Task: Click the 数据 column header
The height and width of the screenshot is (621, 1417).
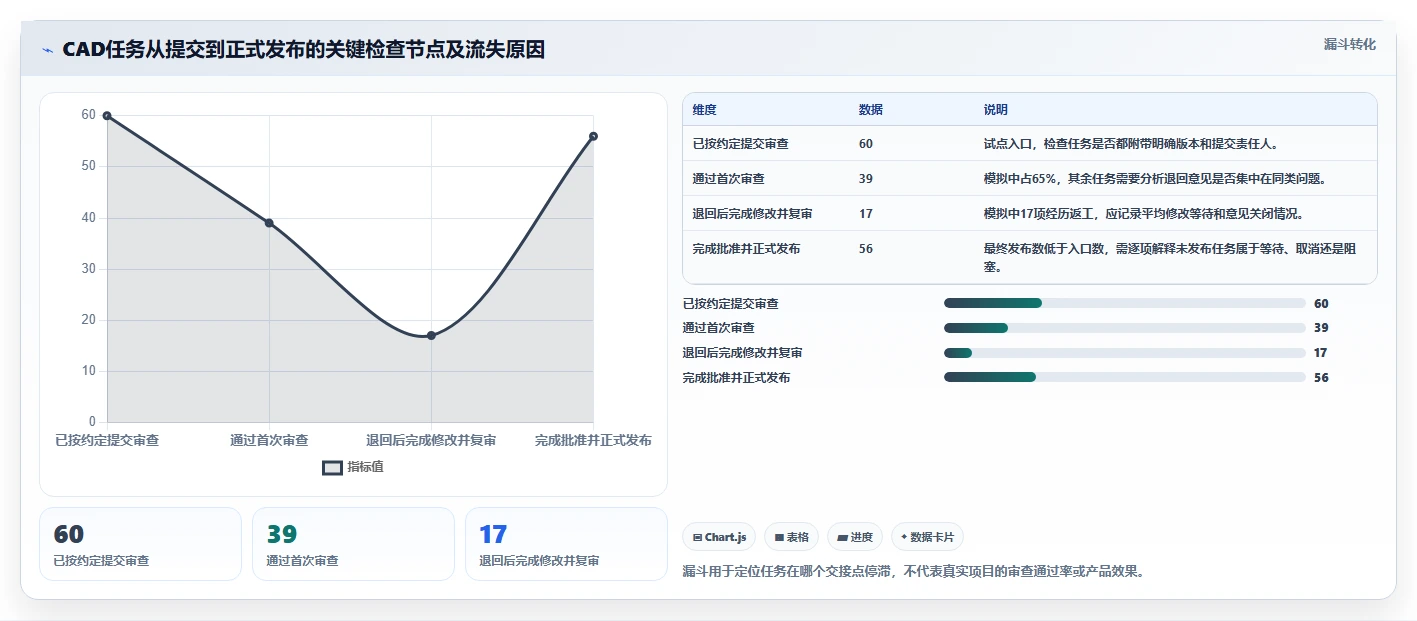Action: point(871,110)
